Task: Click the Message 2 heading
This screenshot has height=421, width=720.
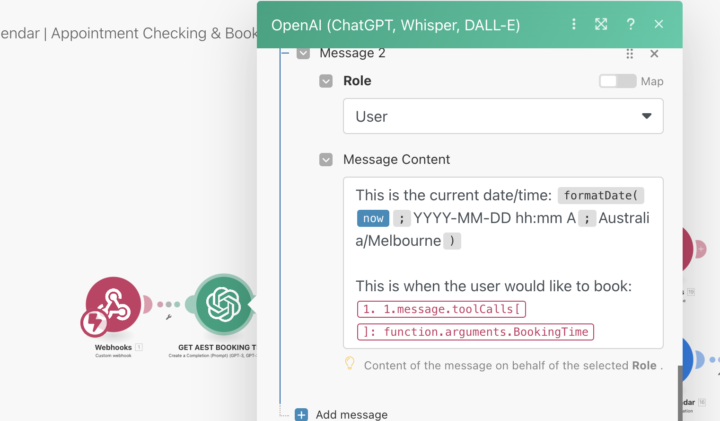Action: tap(352, 53)
